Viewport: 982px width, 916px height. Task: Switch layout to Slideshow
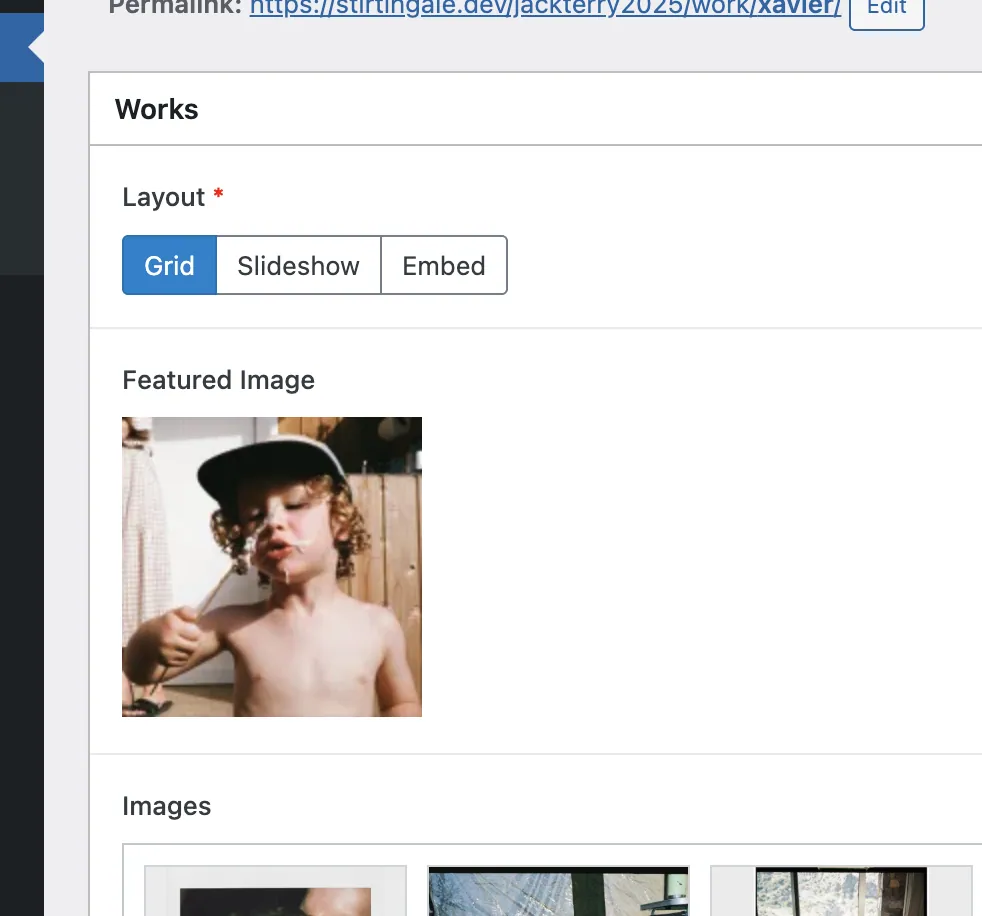pos(298,266)
